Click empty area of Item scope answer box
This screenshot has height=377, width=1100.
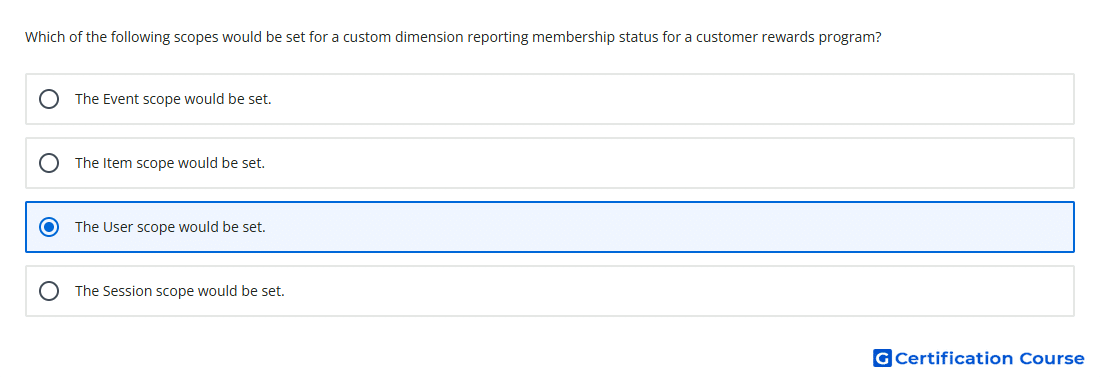click(x=666, y=163)
